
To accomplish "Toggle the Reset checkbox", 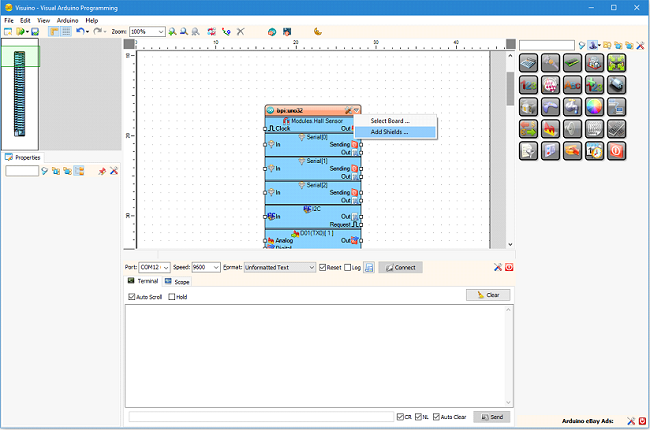I will point(323,267).
